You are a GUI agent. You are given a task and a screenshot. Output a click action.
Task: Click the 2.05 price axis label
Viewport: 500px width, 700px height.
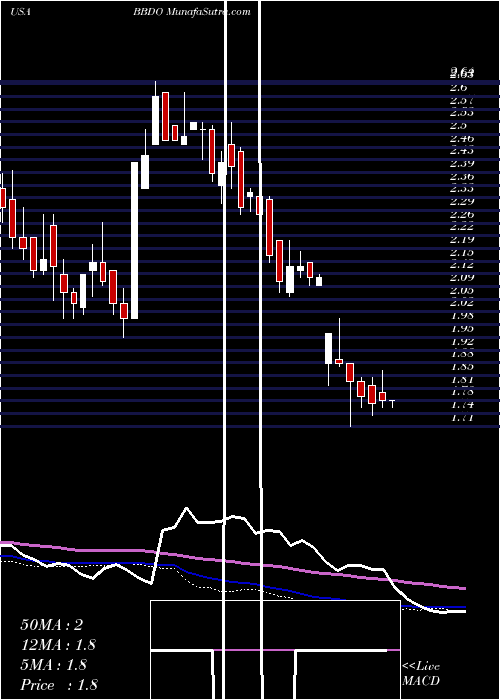462,291
